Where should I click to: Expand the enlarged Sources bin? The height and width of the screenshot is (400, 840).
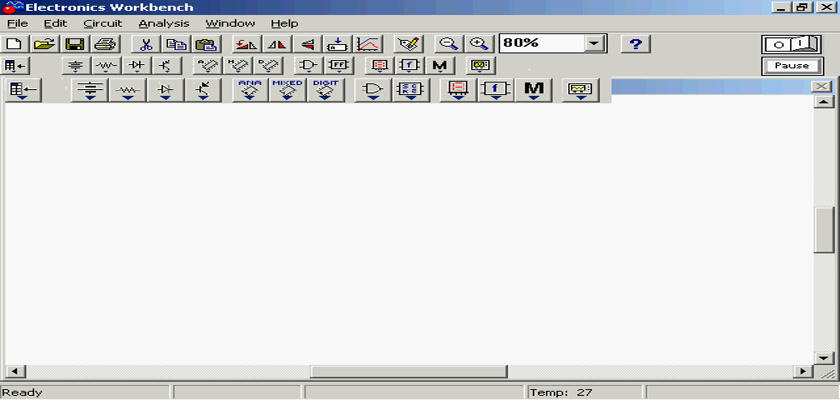[89, 90]
